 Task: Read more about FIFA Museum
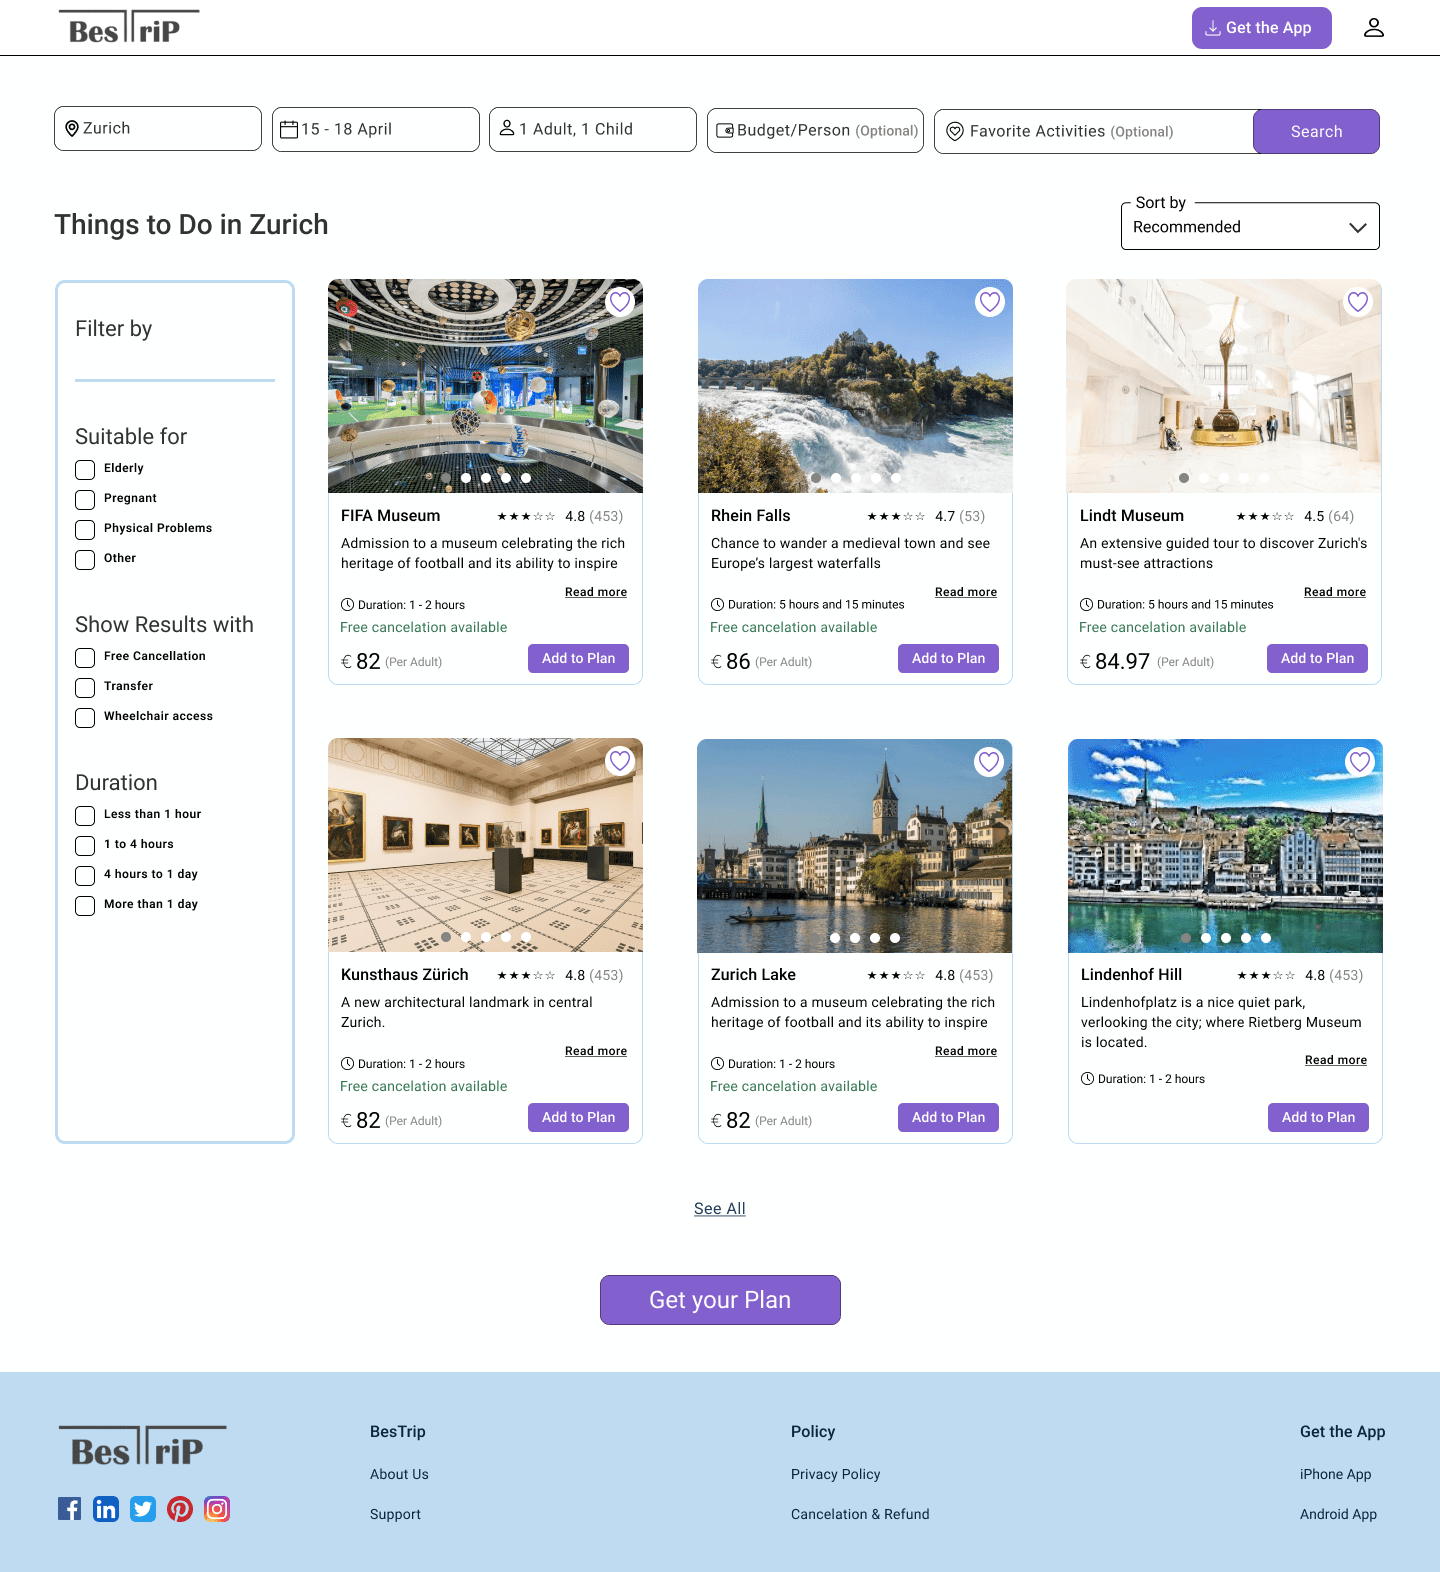[596, 592]
